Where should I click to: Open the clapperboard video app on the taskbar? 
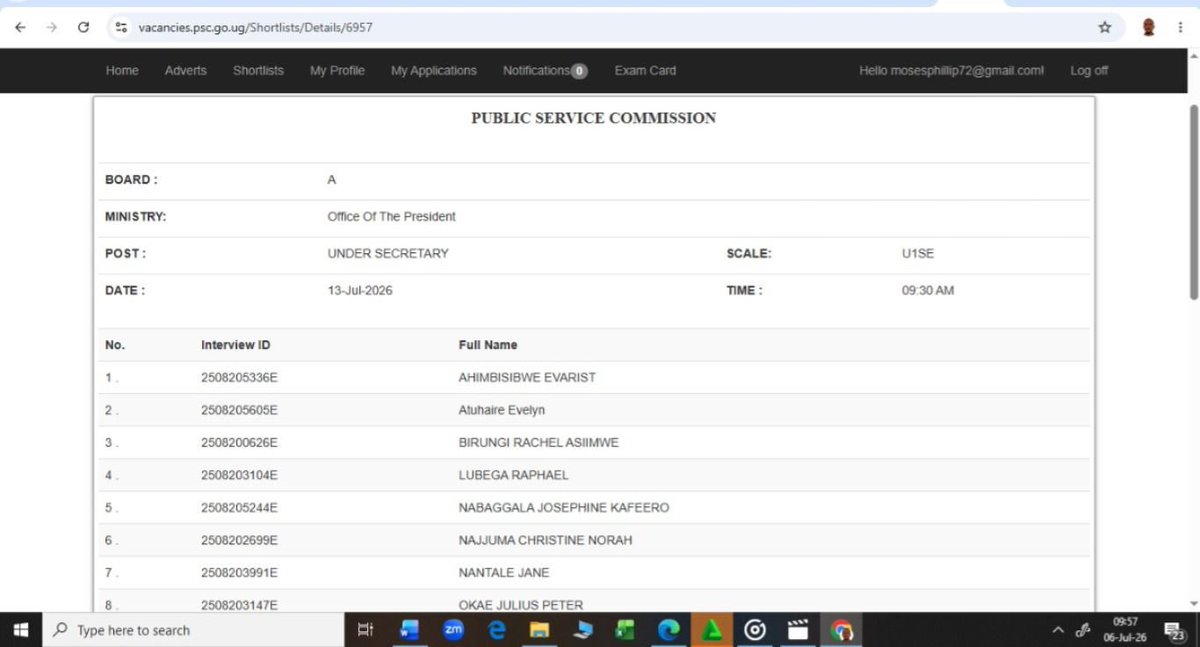[798, 630]
